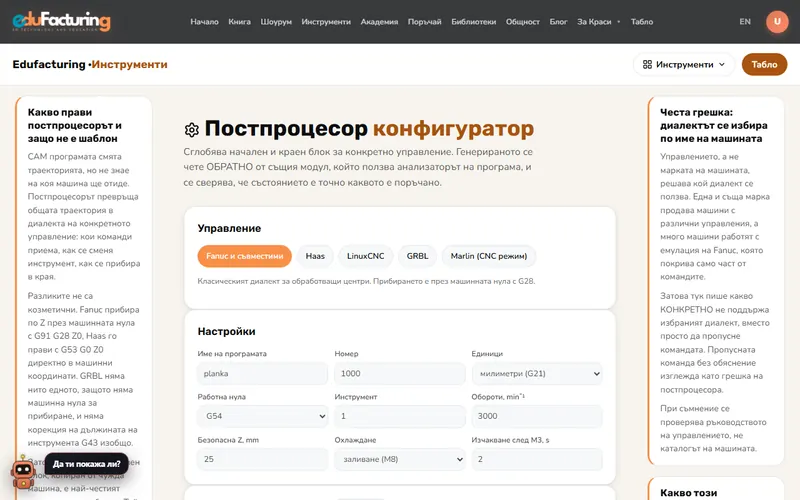Screen dimensions: 800x500
Task: Click heading Какво прави постпроцесорът
Action: [74, 126]
